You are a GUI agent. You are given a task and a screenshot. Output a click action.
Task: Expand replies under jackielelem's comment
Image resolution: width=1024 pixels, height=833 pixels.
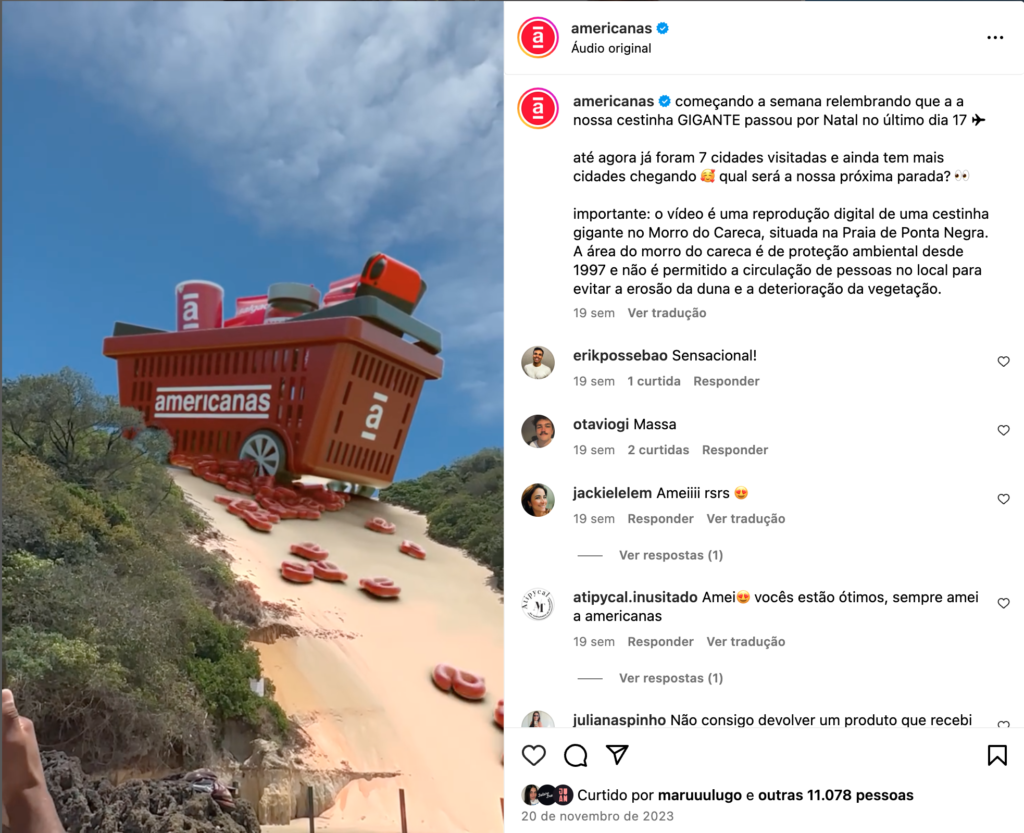(x=671, y=555)
